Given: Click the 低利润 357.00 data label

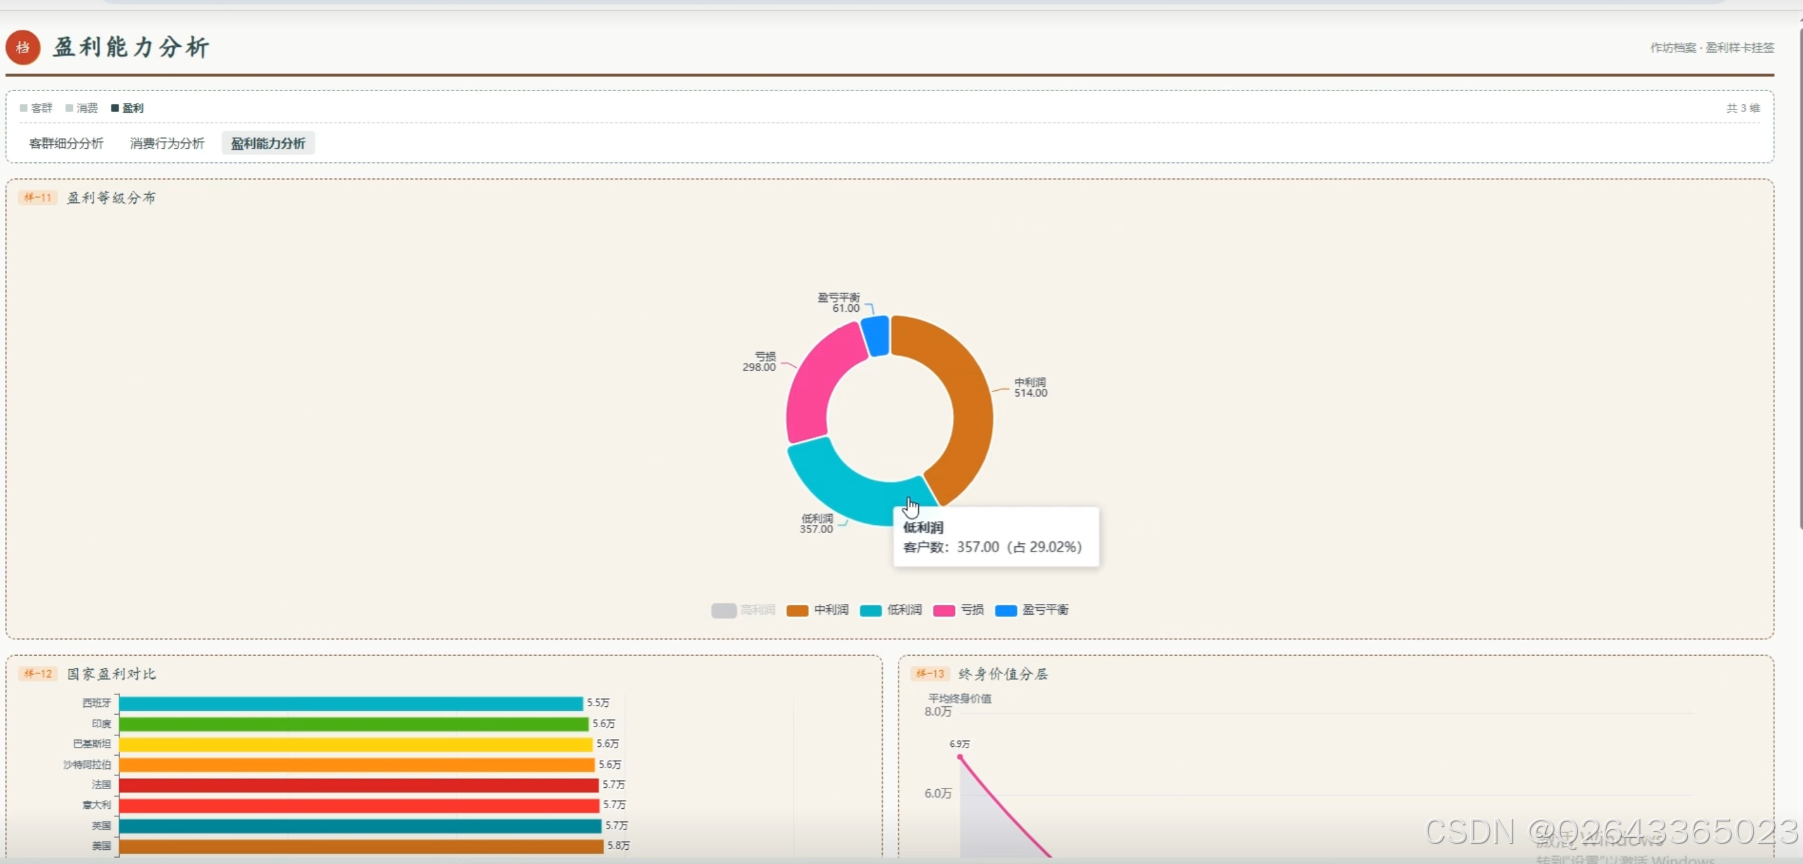Looking at the screenshot, I should [x=816, y=524].
